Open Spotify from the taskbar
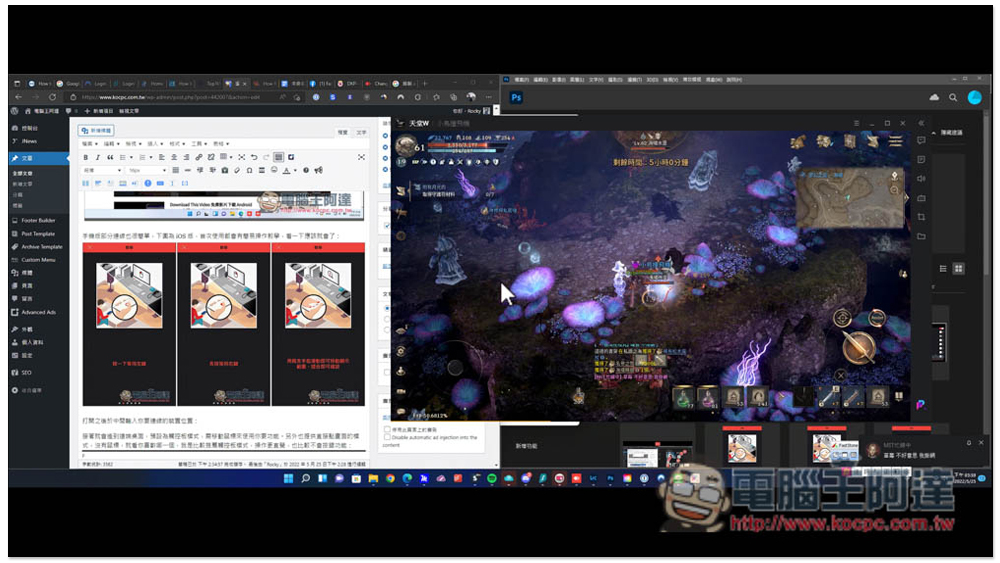Screen dimensions: 1000x563 tap(492, 478)
